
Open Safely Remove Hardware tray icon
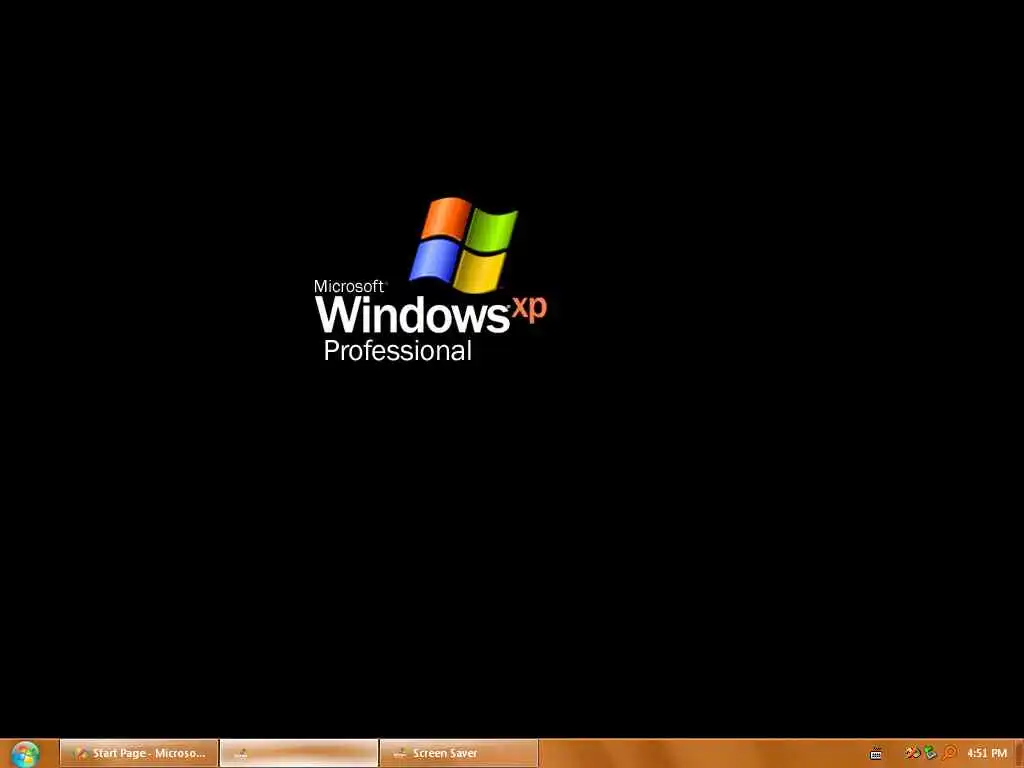coord(930,753)
